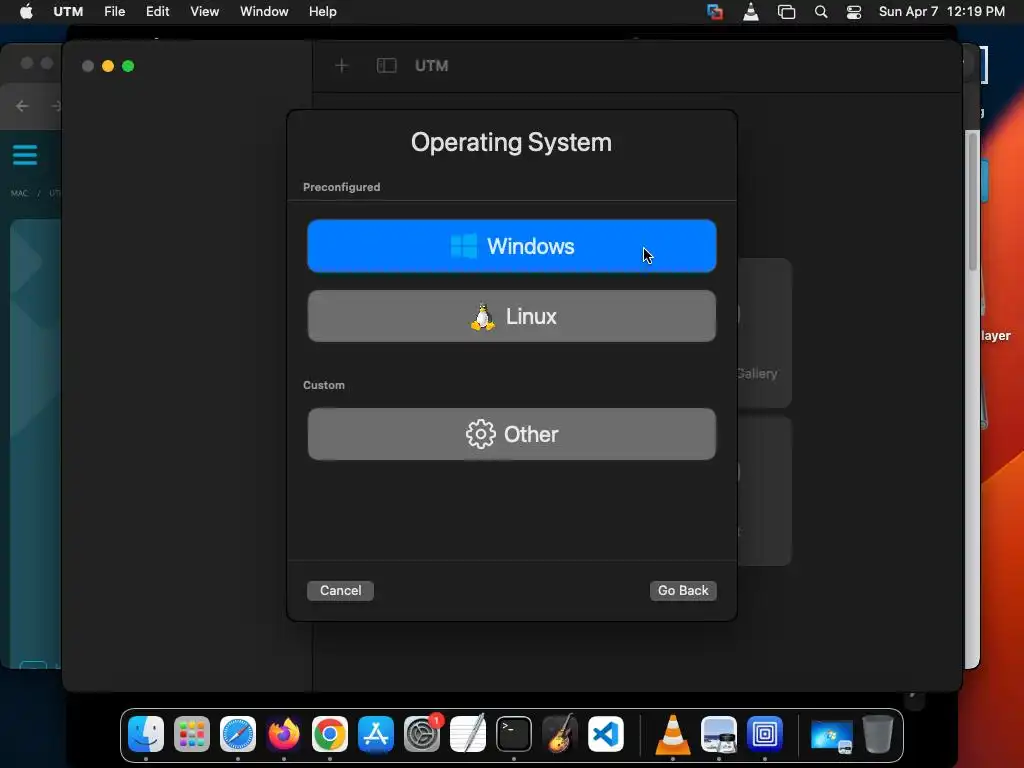The width and height of the screenshot is (1024, 768).
Task: Launch VLC from the Dock
Action: click(673, 734)
